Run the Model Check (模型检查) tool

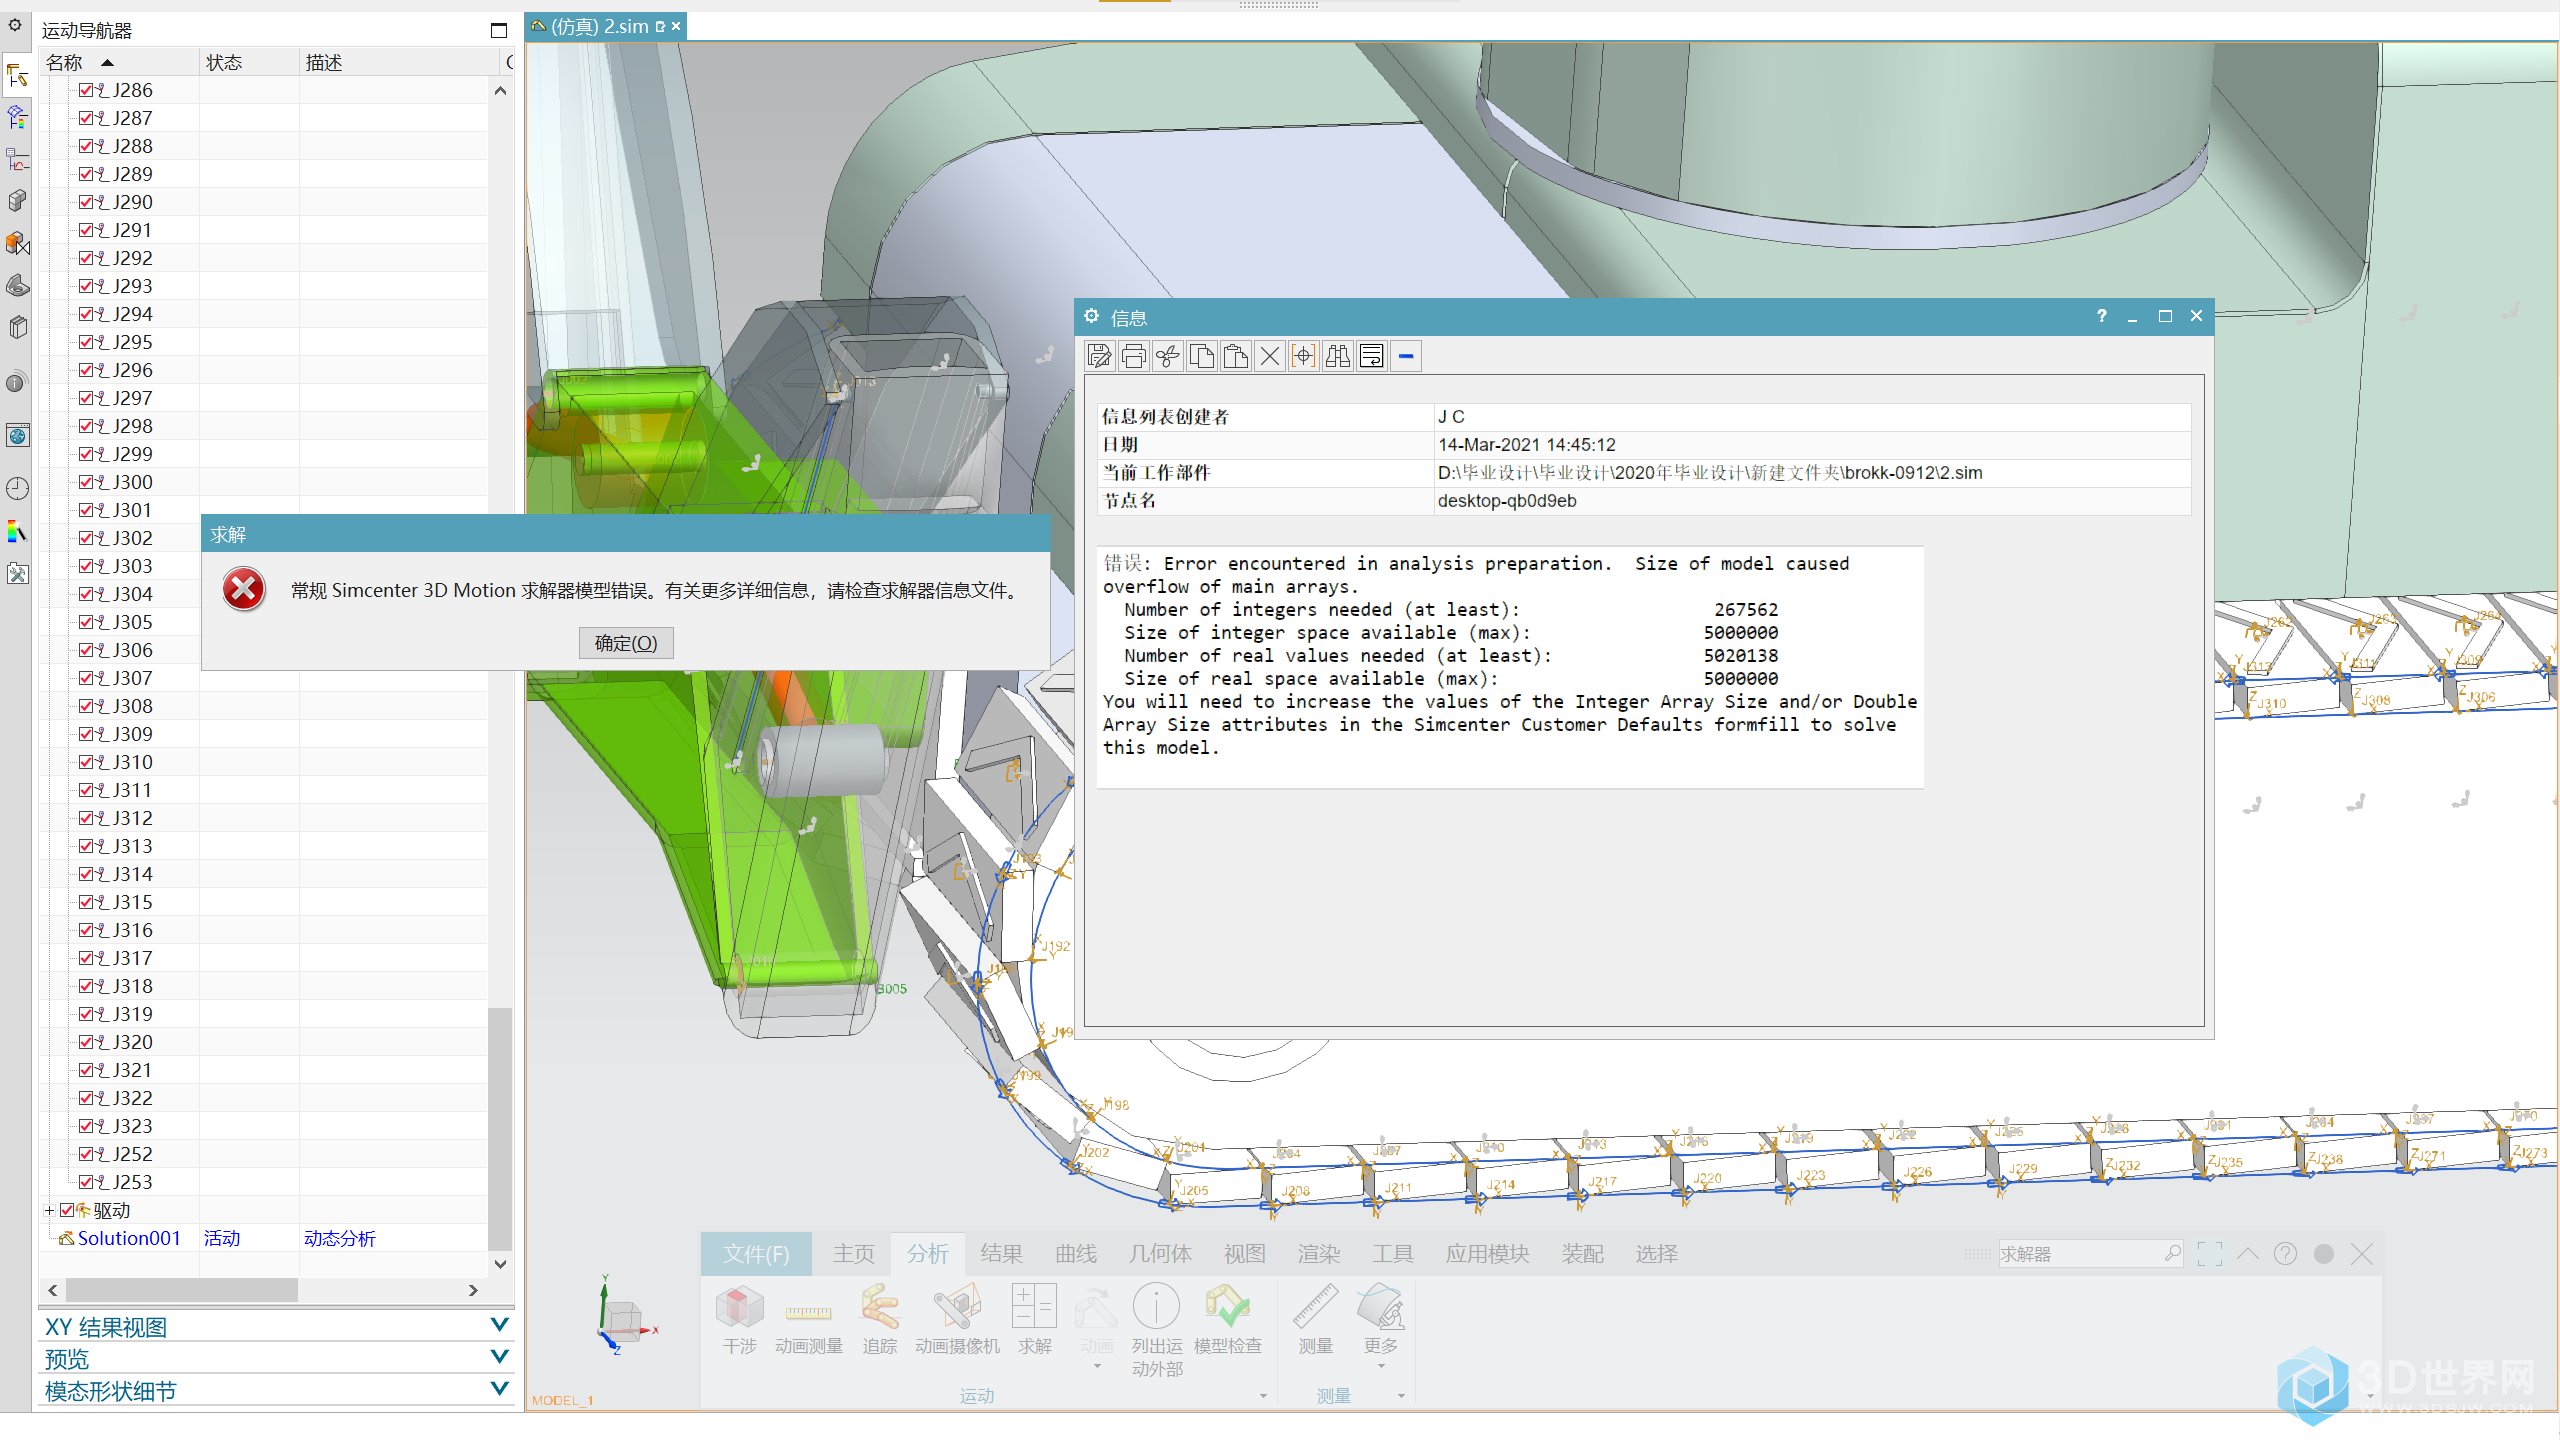[1227, 1320]
